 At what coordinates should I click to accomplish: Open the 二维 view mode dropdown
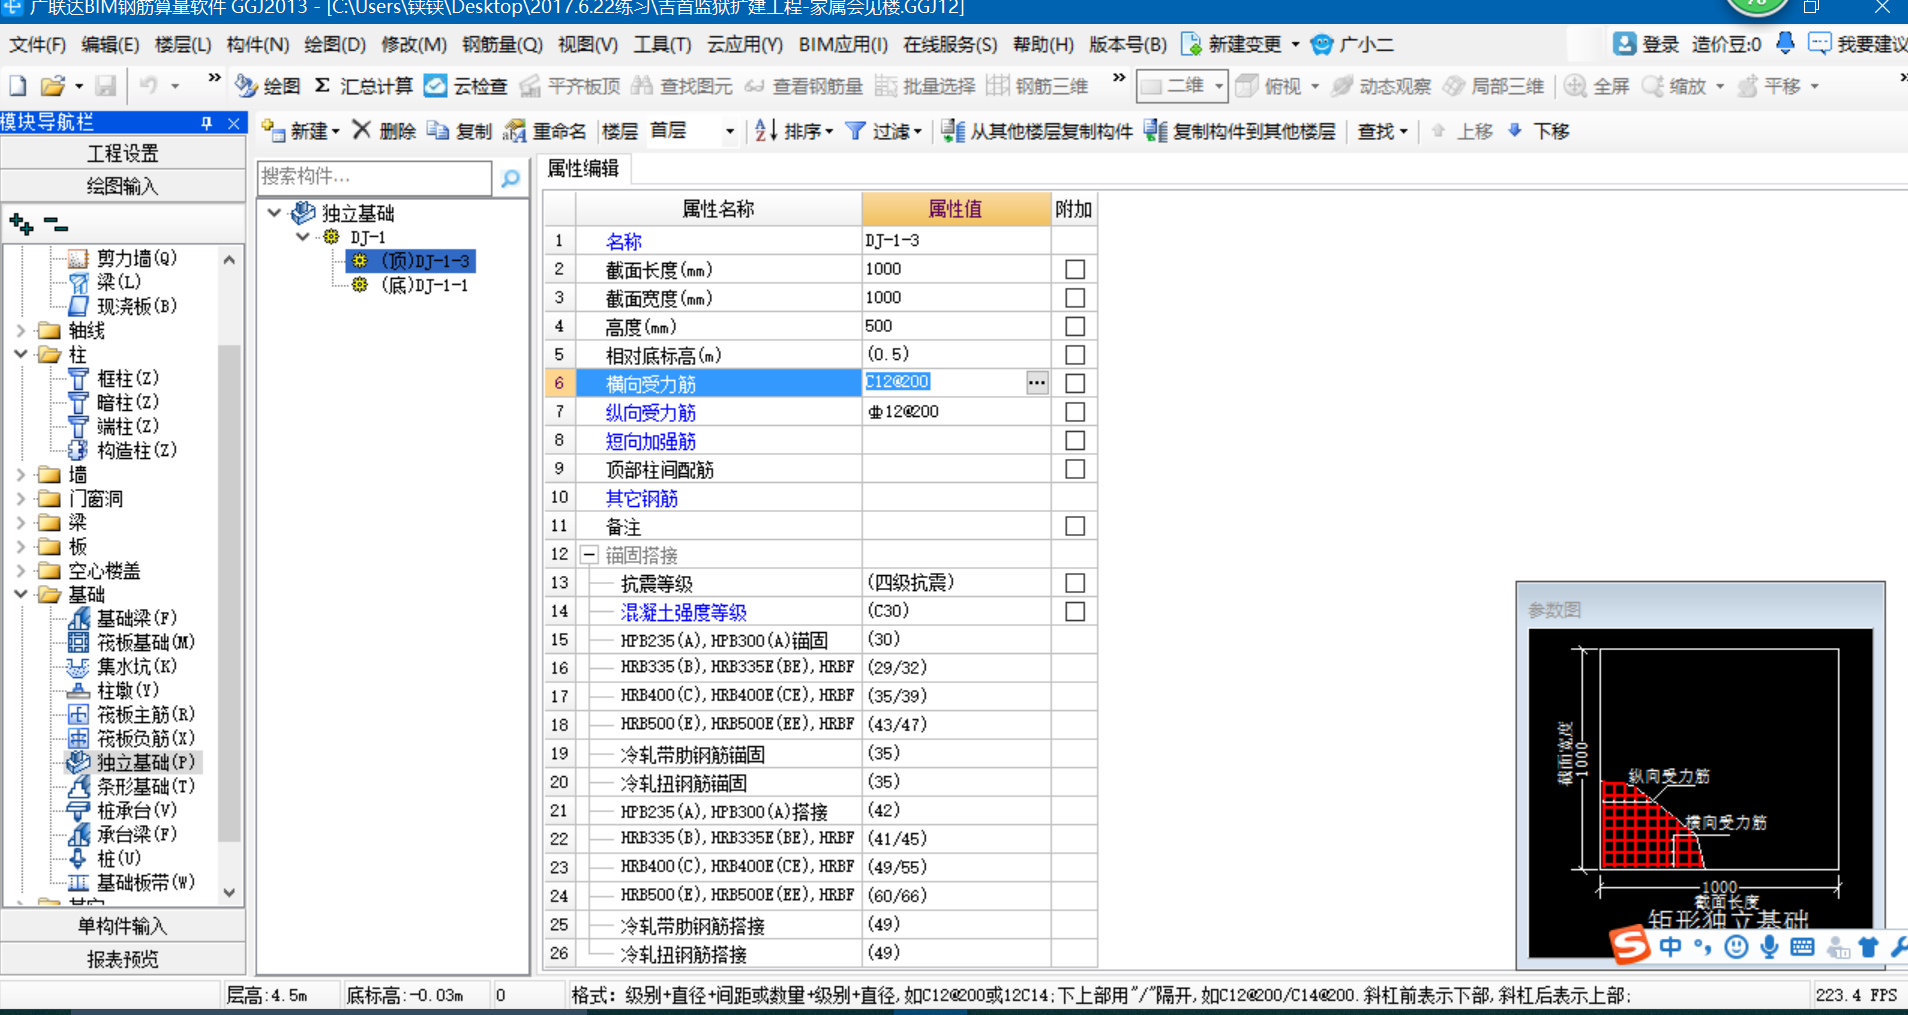pyautogui.click(x=1219, y=86)
